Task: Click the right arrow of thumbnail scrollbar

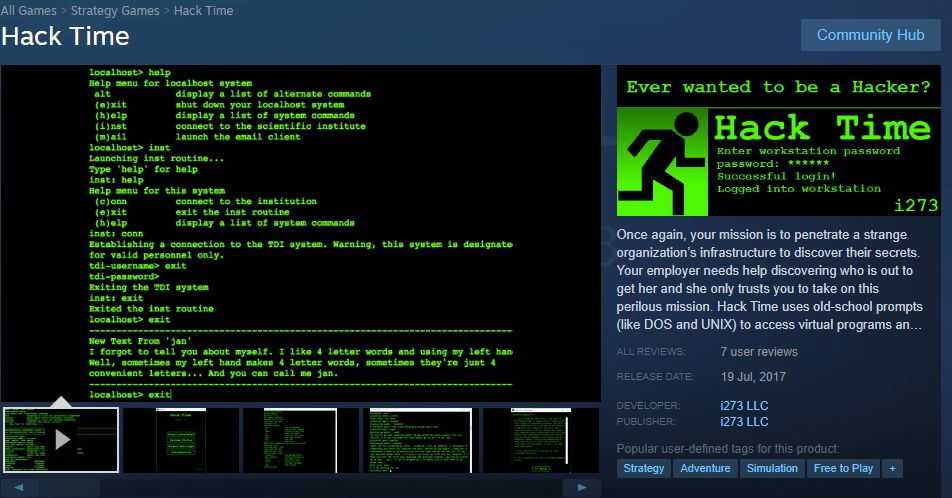Action: click(582, 487)
